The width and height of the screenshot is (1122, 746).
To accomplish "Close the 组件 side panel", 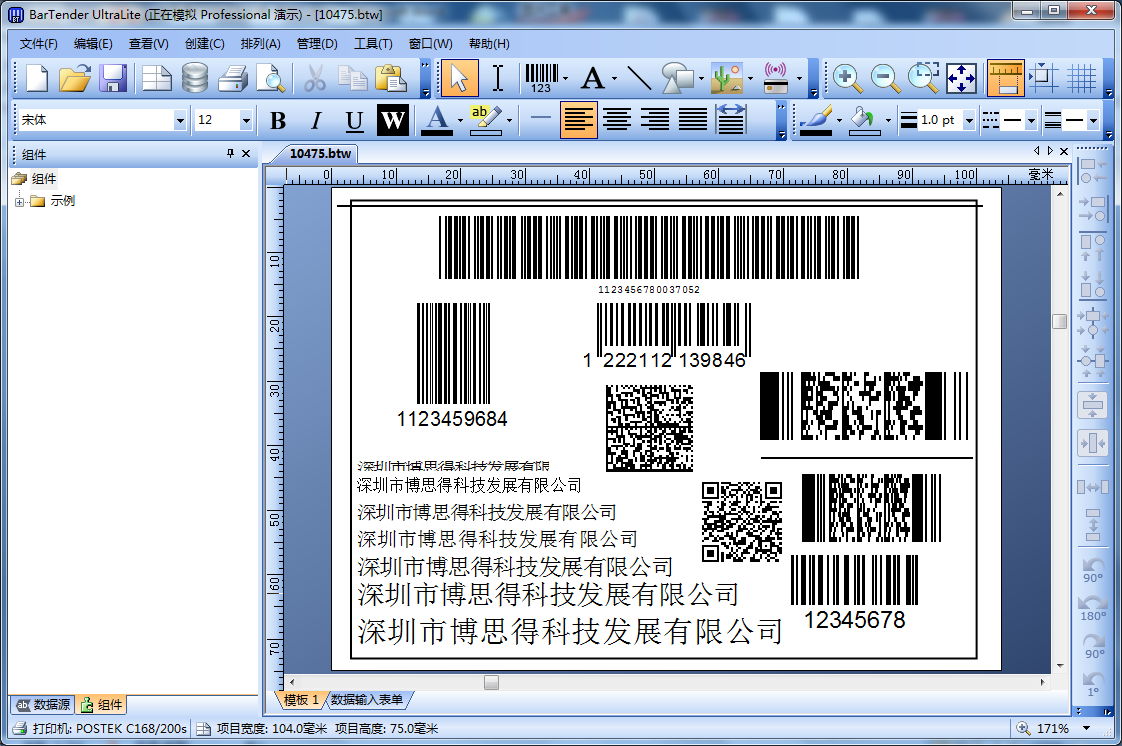I will (x=246, y=153).
